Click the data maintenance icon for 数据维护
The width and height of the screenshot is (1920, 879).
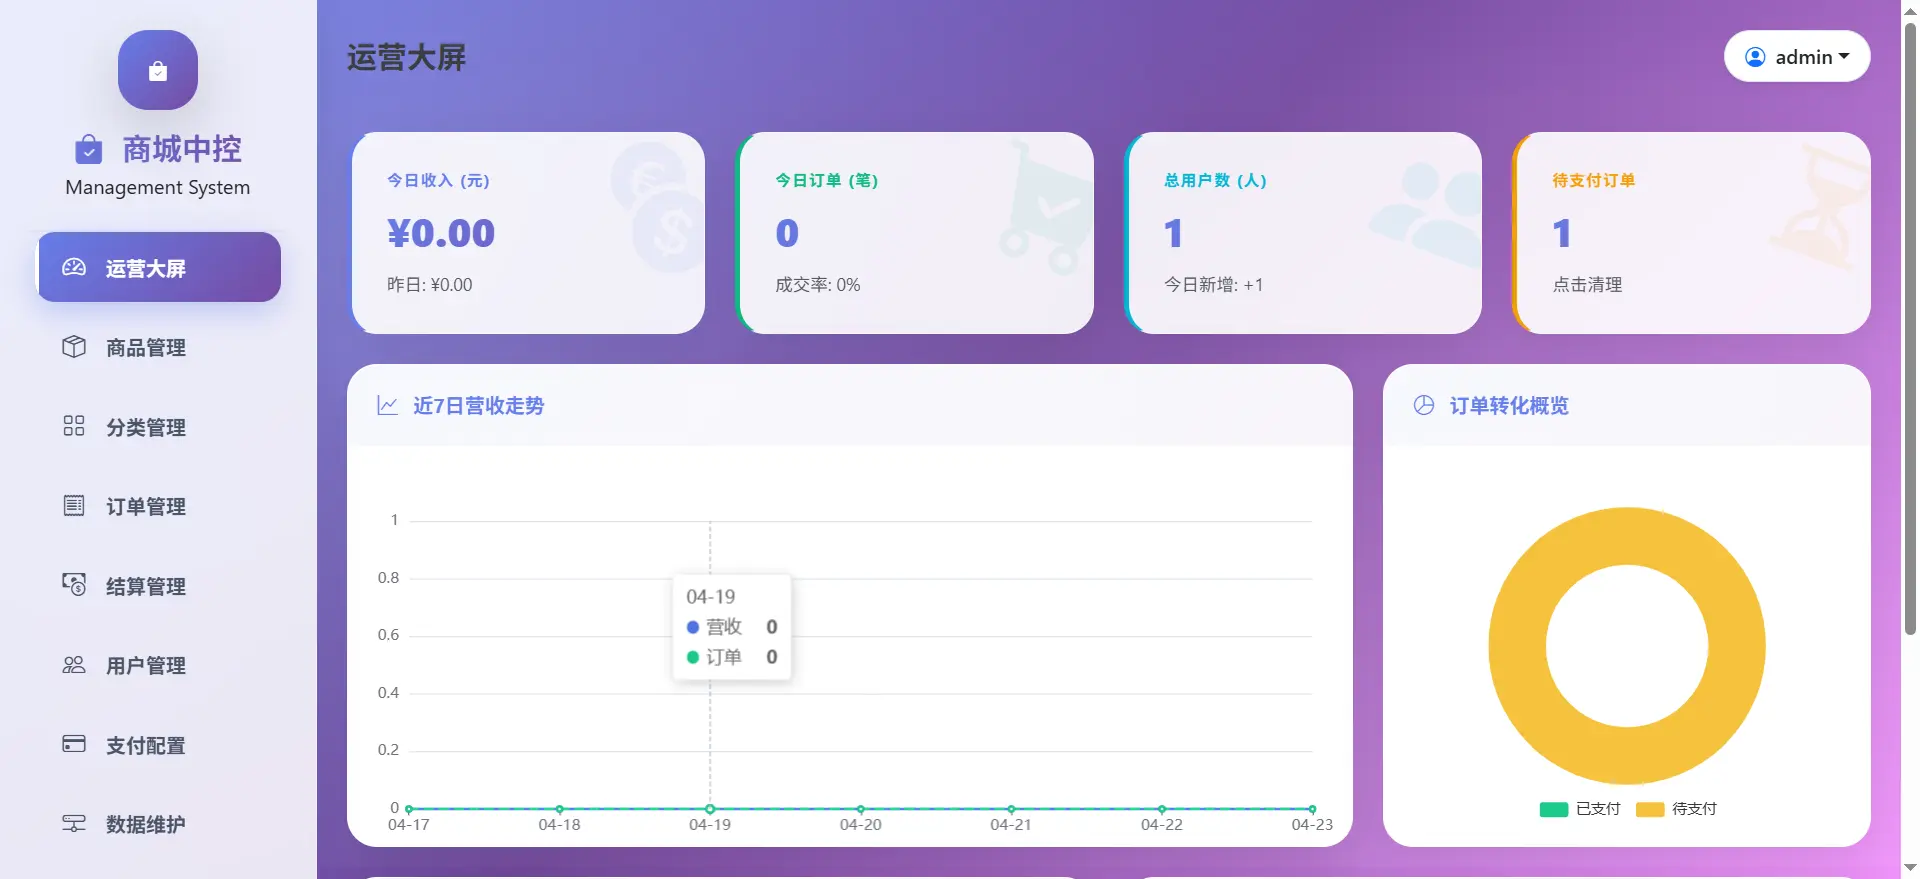tap(74, 824)
